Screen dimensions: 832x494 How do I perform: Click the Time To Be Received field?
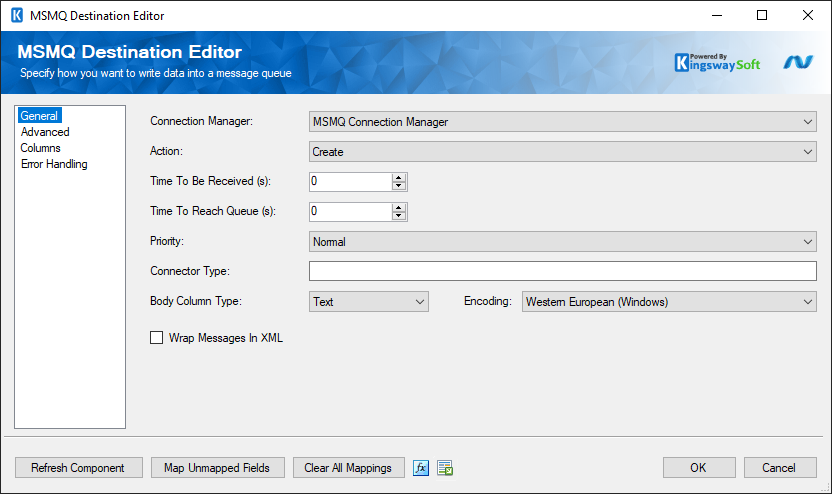pos(351,181)
